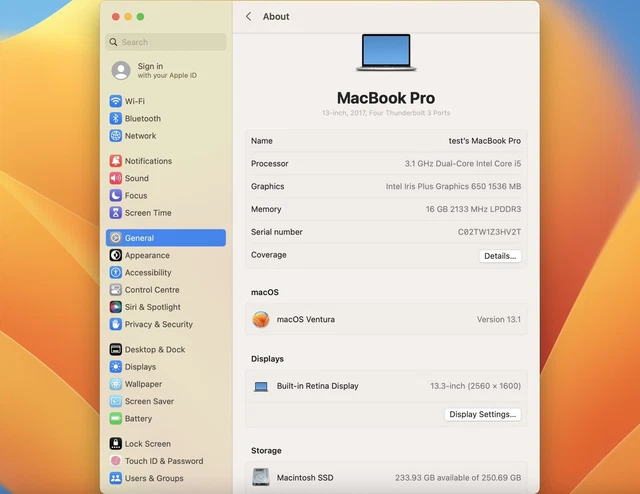The image size is (640, 494).
Task: Click storage text 233.93 GB available
Action: point(431,478)
